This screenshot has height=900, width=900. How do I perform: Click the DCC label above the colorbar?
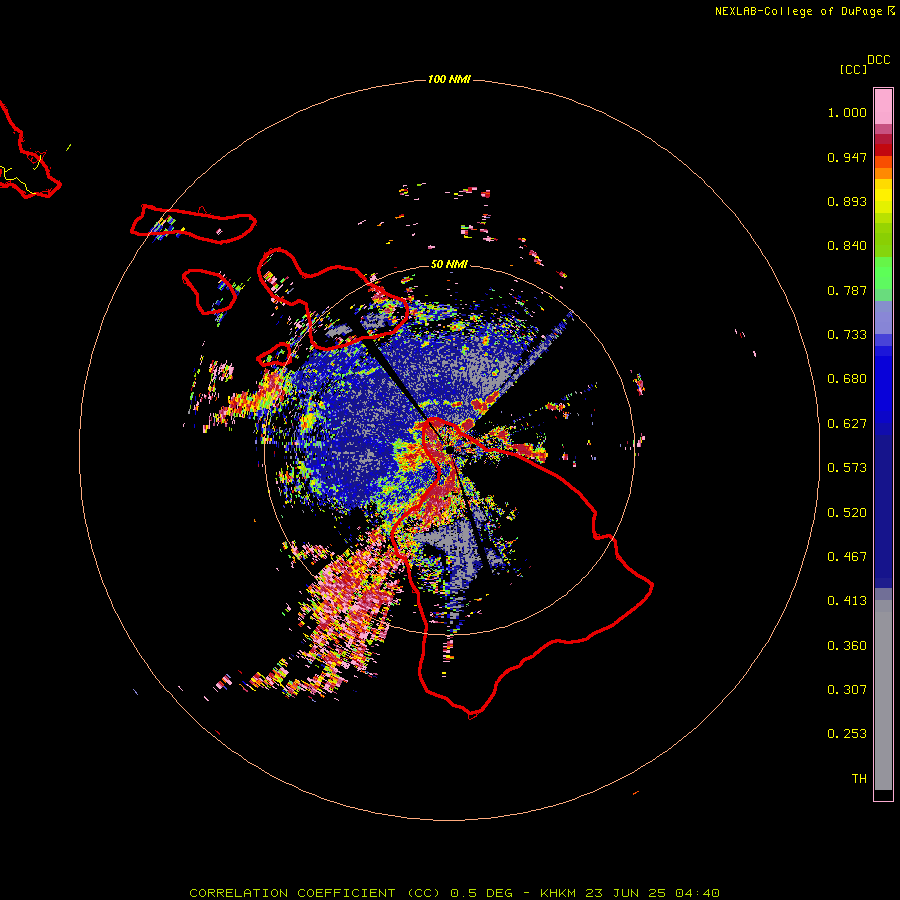click(x=878, y=60)
